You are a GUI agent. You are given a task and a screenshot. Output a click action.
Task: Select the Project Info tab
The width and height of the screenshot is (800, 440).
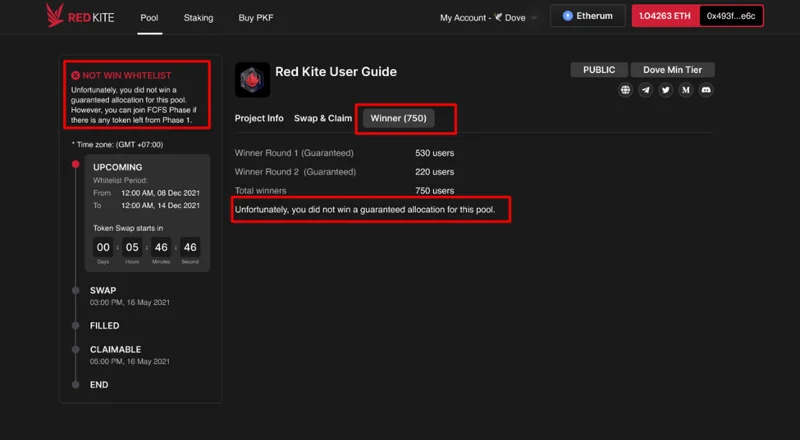[259, 118]
